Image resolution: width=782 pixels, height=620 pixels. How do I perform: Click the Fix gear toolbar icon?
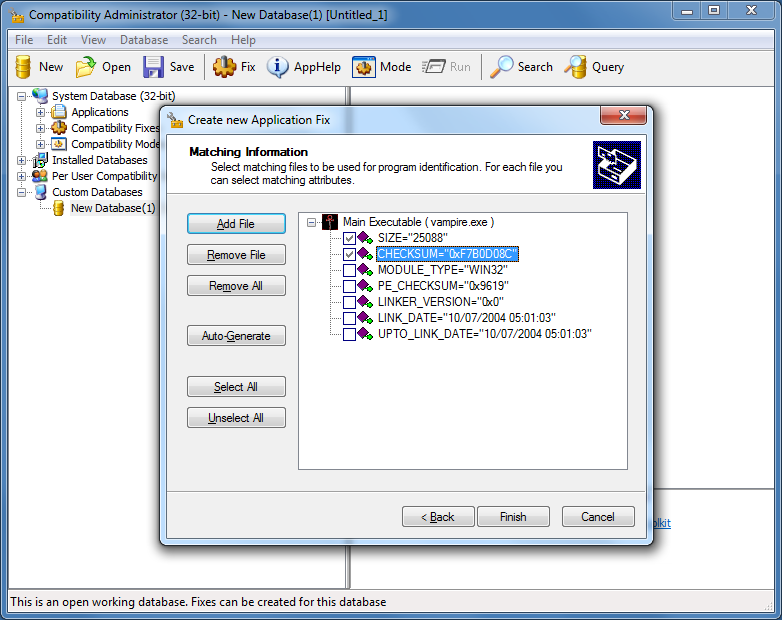[x=224, y=67]
